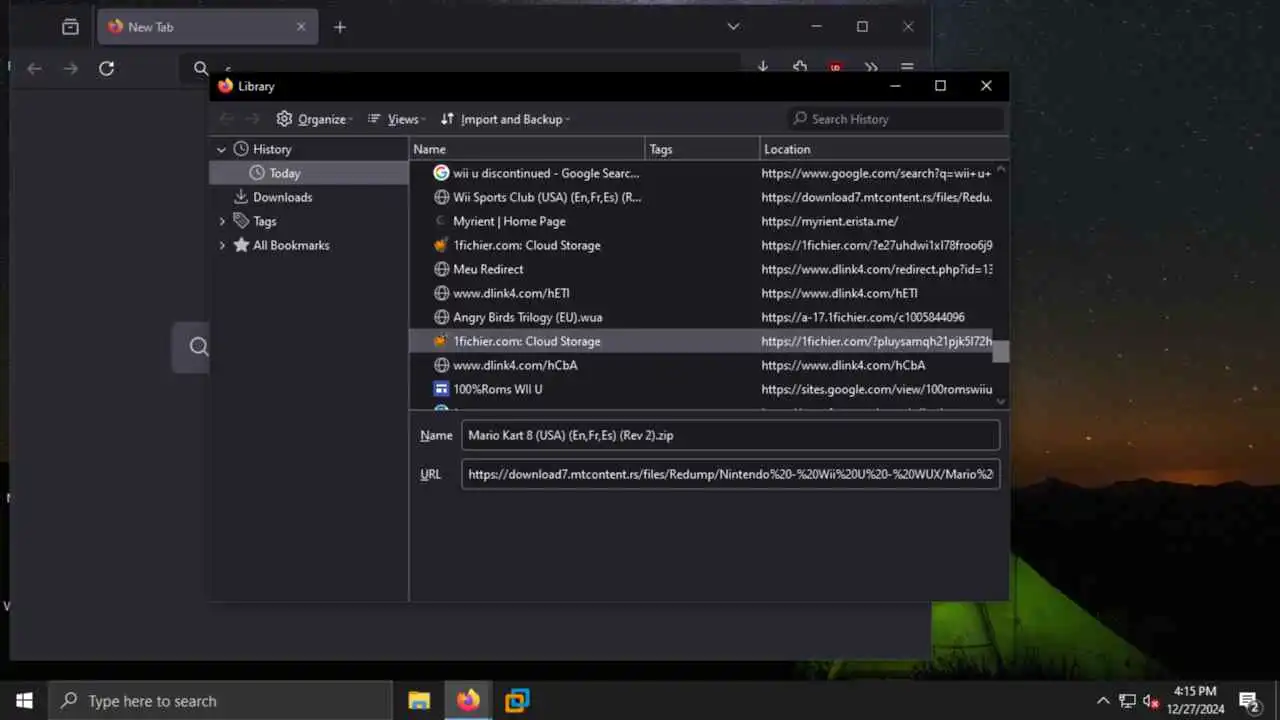Click the a-17.1fichier.com location cell
The width and height of the screenshot is (1280, 720).
862,317
